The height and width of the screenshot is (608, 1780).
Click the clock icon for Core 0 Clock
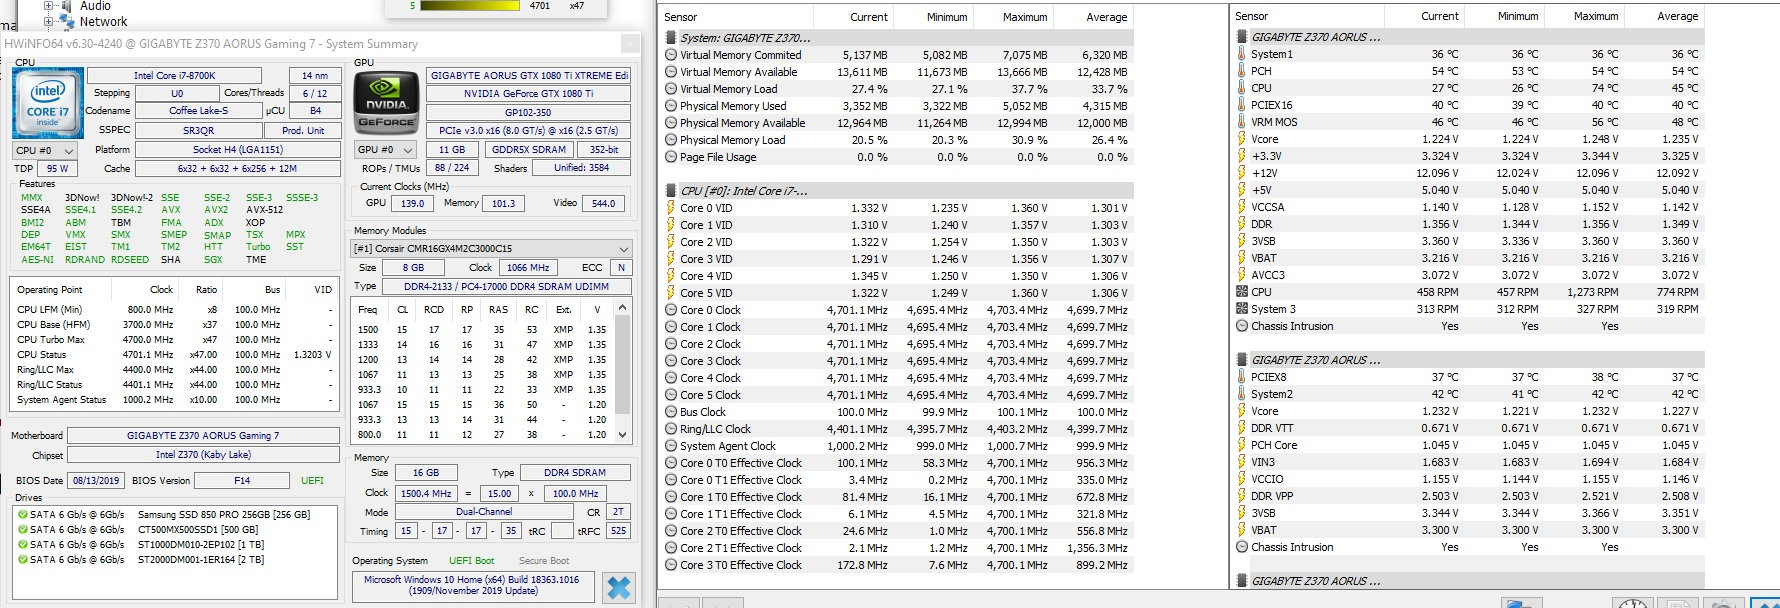(x=671, y=310)
